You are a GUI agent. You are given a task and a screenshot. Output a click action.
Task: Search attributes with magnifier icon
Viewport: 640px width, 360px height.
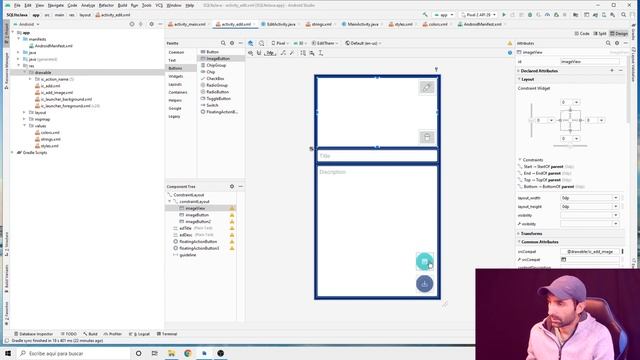(608, 43)
